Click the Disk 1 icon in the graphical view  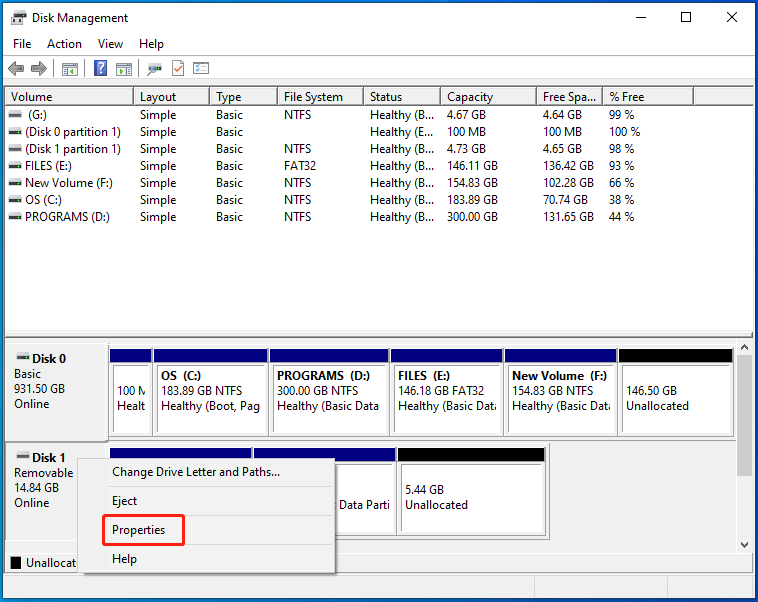click(23, 456)
